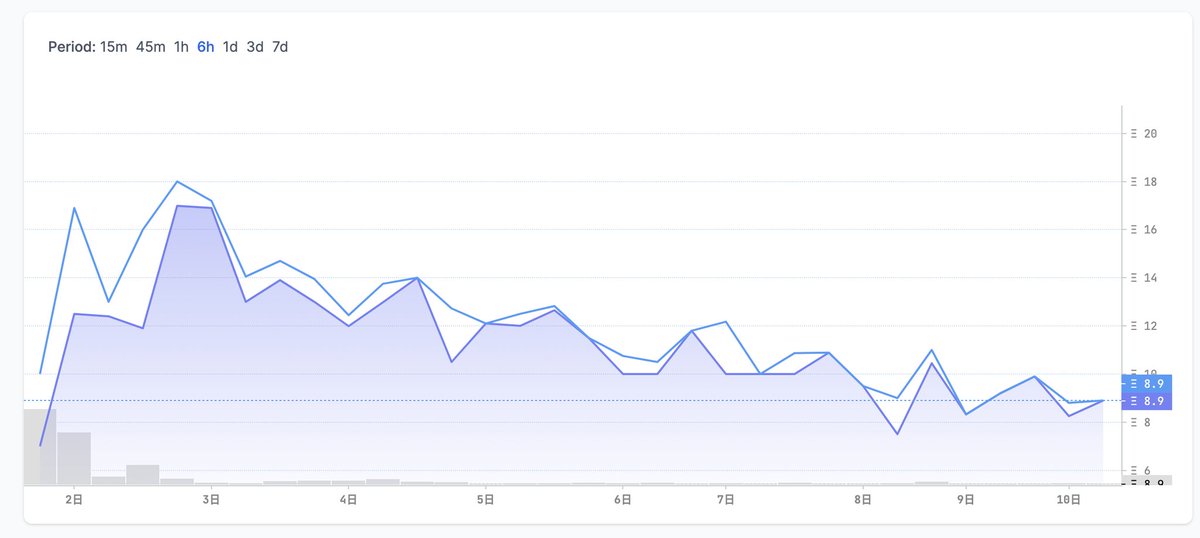This screenshot has height=538, width=1200.
Task: Click the tallest volume bar at chart start
Action: (40, 447)
